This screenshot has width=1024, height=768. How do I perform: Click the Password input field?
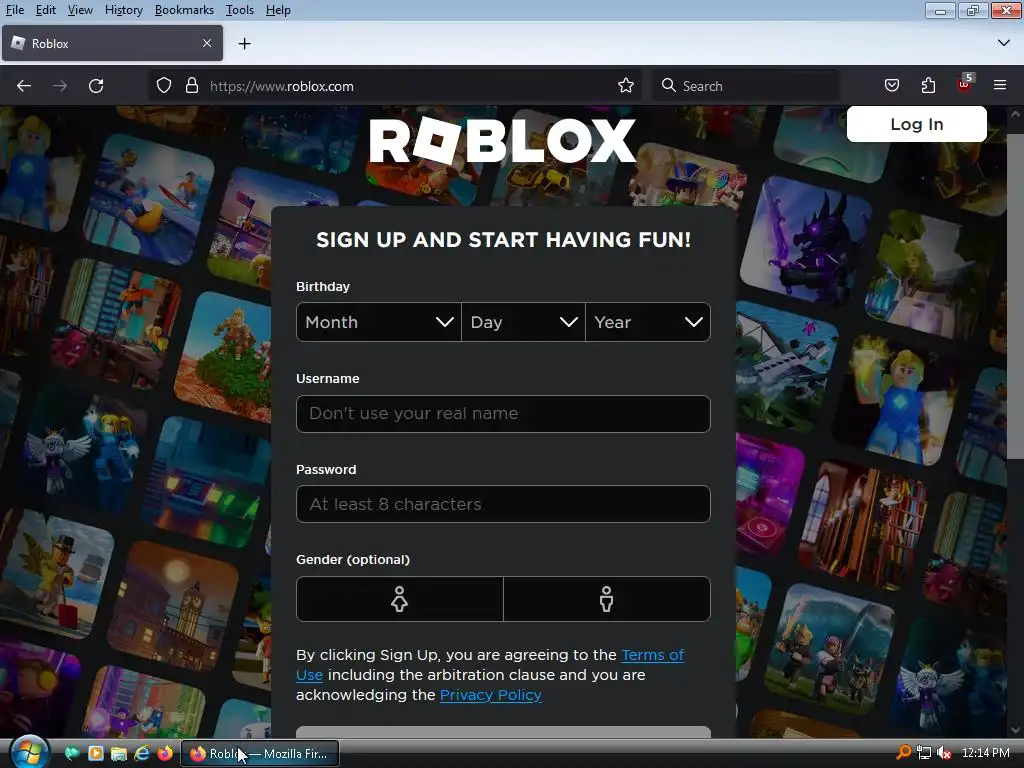[503, 504]
